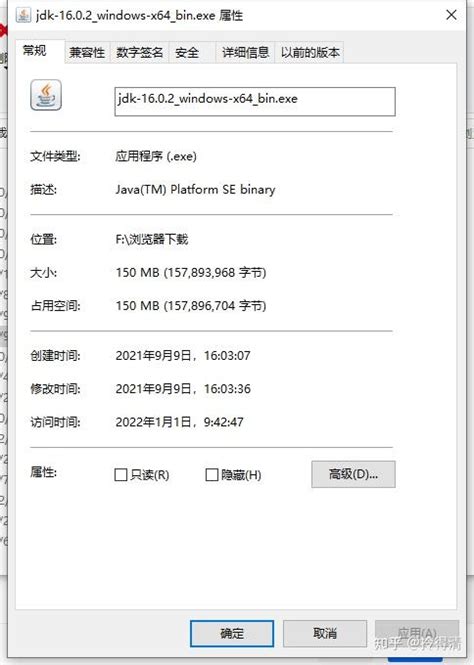The height and width of the screenshot is (665, 474).
Task: Click the large Java coffee cup file icon
Action: [x=46, y=95]
